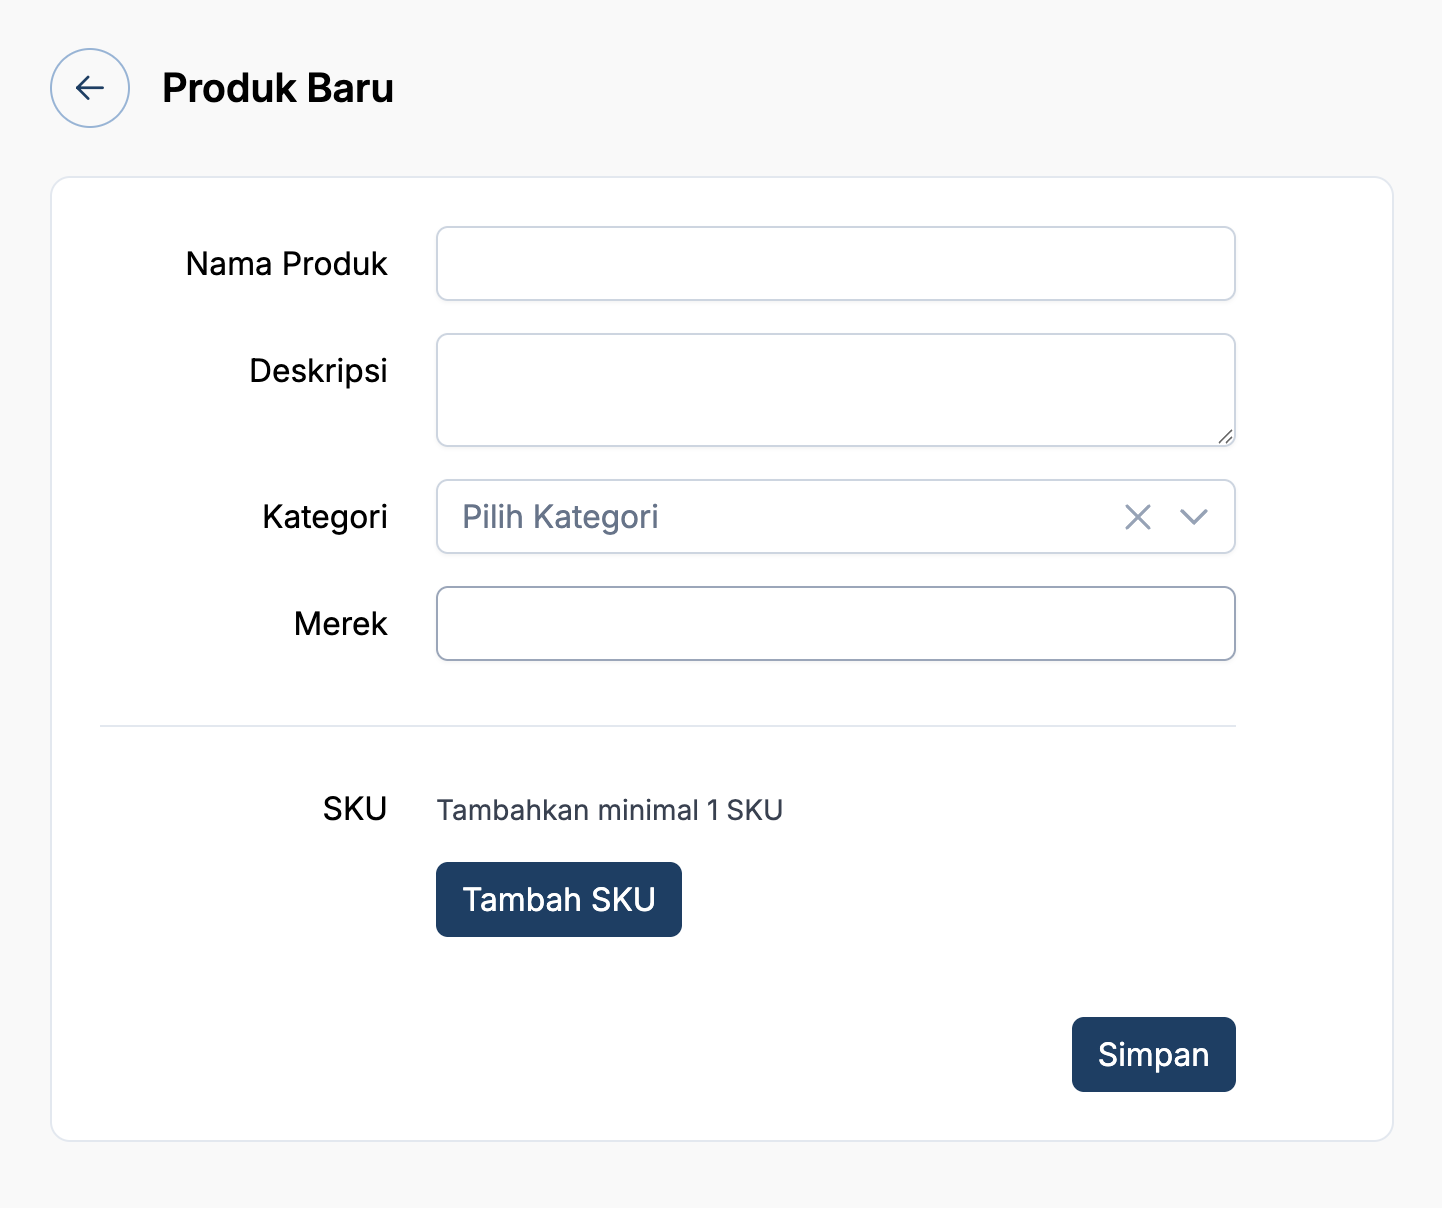Image resolution: width=1442 pixels, height=1208 pixels.
Task: Click the Simpan button
Action: pyautogui.click(x=1153, y=1055)
